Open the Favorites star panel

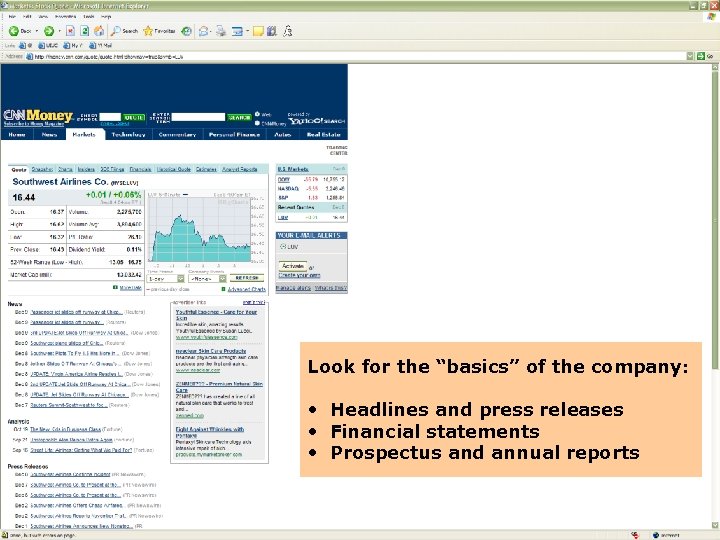[159, 31]
